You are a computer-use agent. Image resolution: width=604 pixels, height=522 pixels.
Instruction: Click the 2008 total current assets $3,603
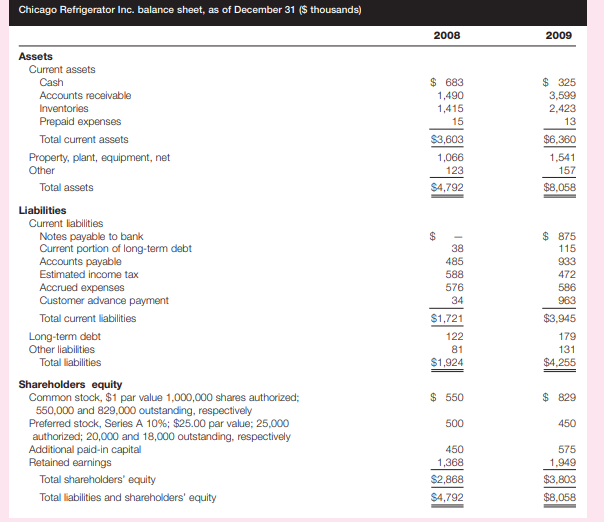tap(447, 139)
